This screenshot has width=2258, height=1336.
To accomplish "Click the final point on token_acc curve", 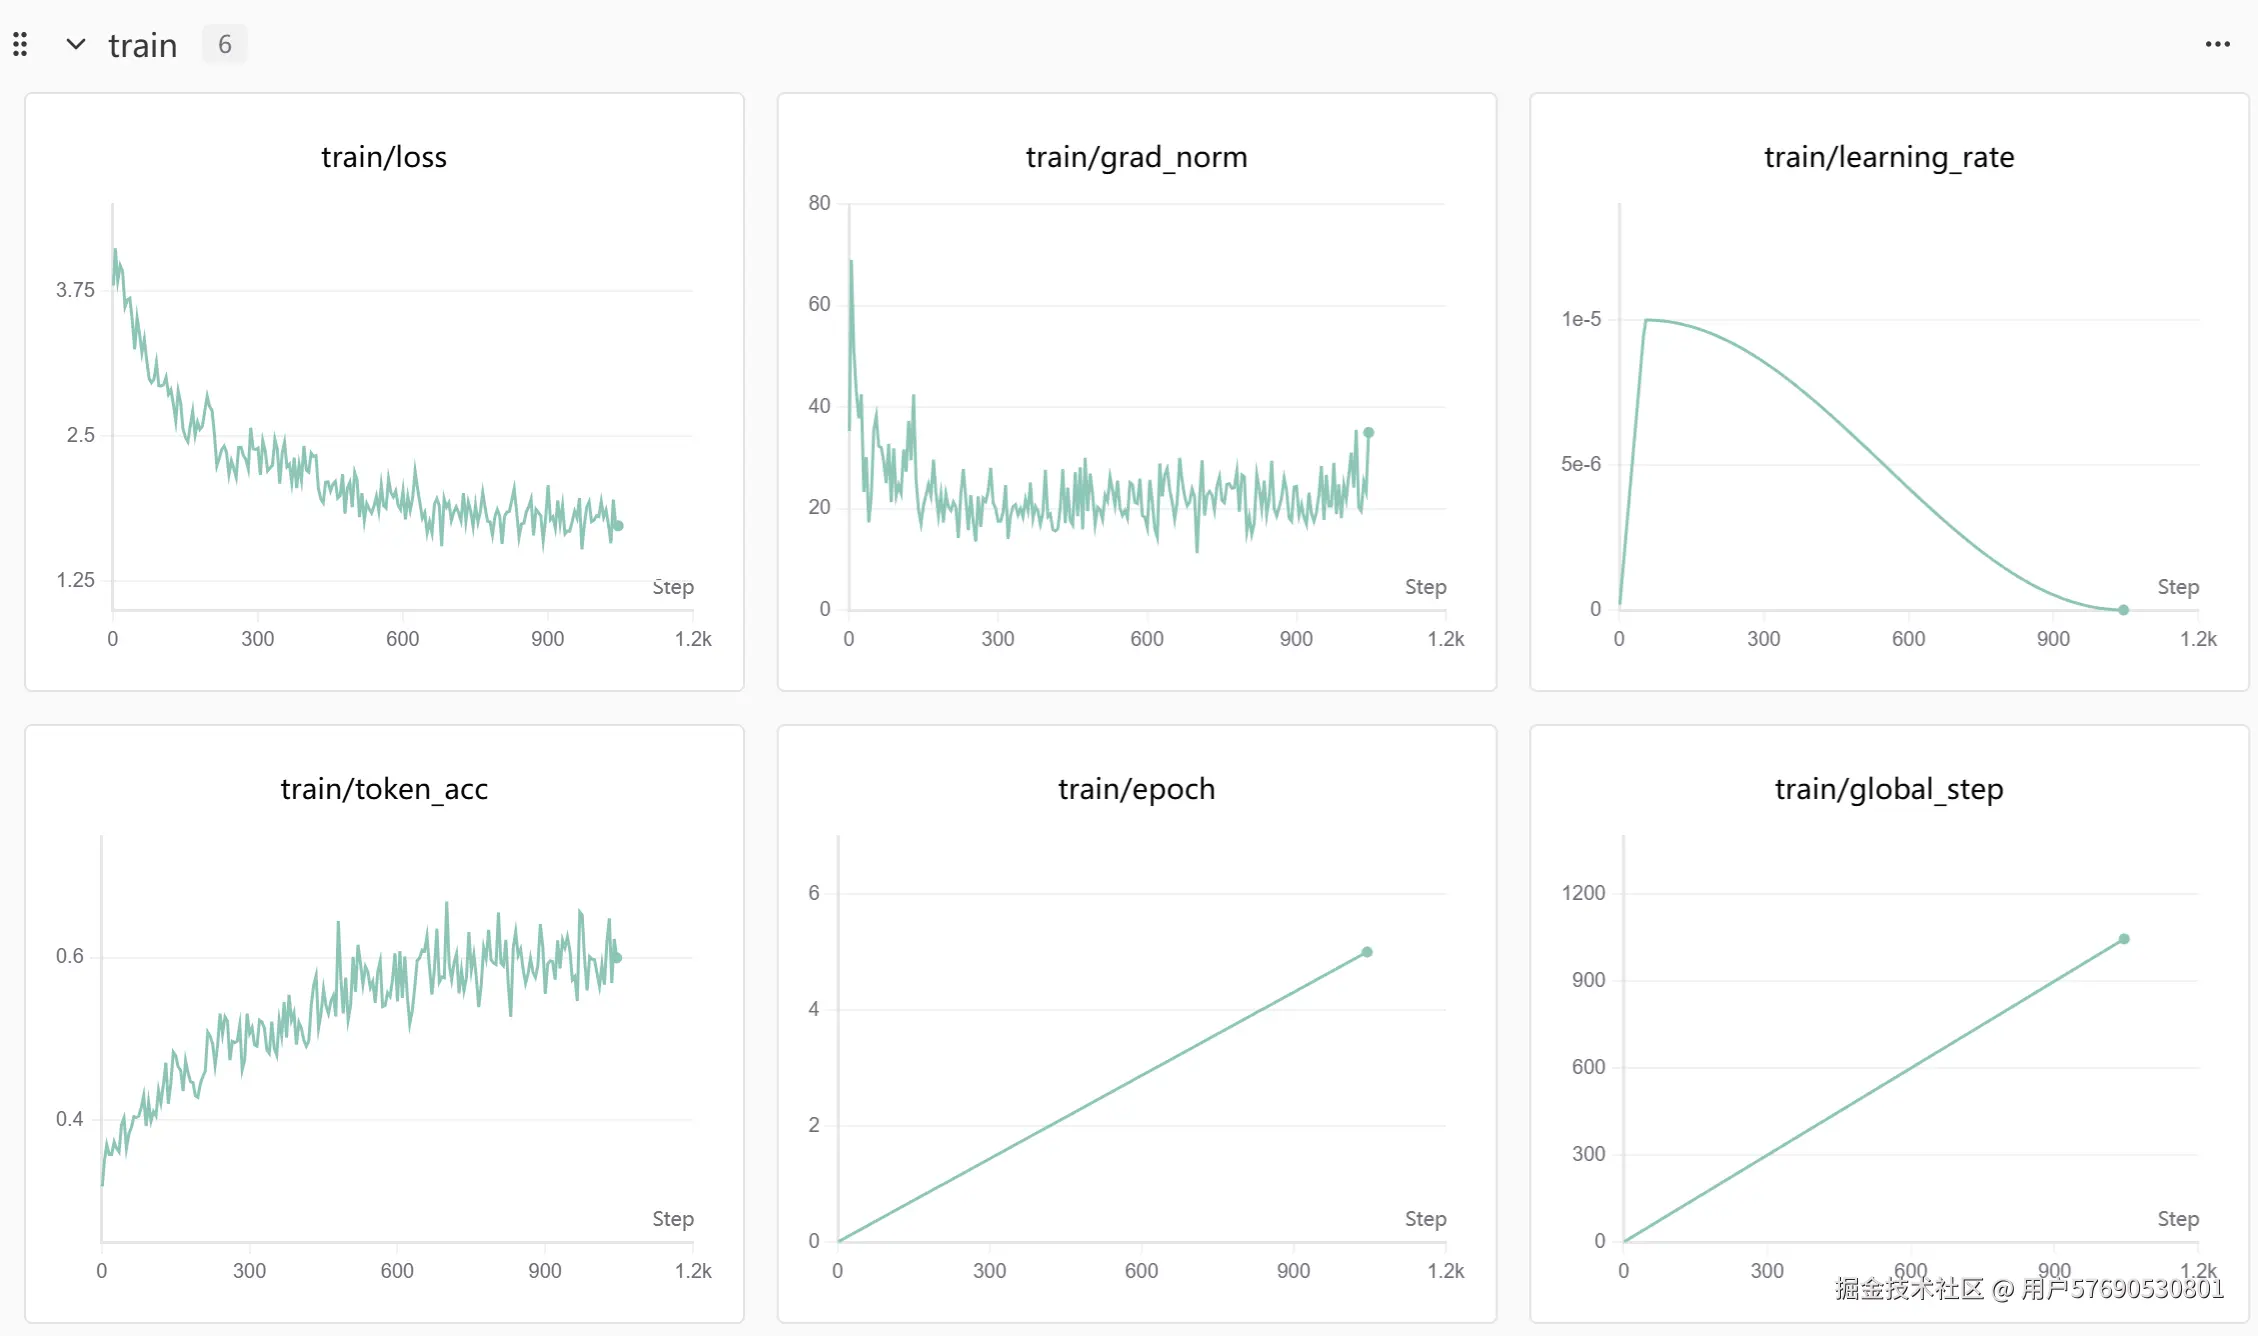I will click(x=617, y=958).
